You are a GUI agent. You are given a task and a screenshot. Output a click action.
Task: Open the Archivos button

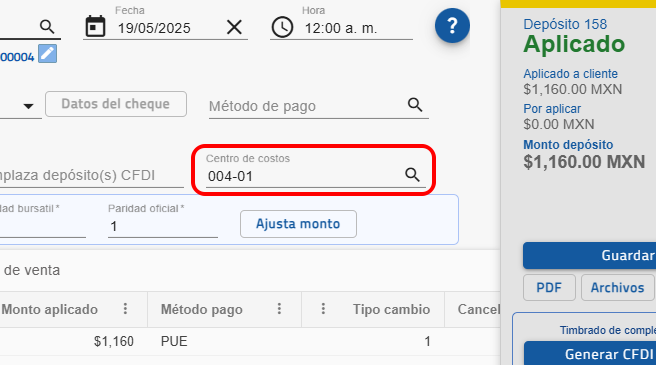pos(618,288)
